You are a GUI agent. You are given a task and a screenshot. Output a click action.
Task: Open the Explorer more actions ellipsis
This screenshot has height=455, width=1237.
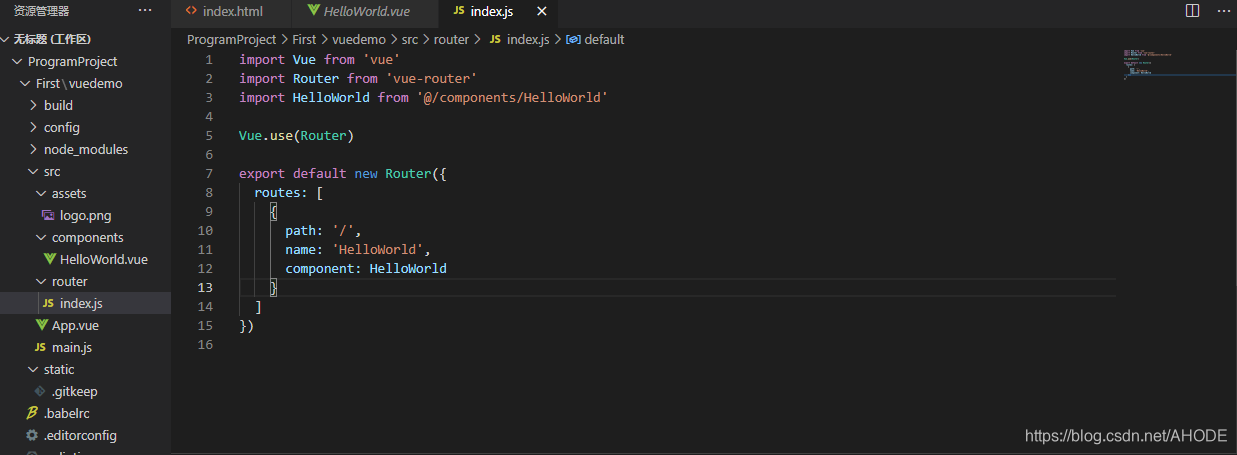(x=145, y=10)
